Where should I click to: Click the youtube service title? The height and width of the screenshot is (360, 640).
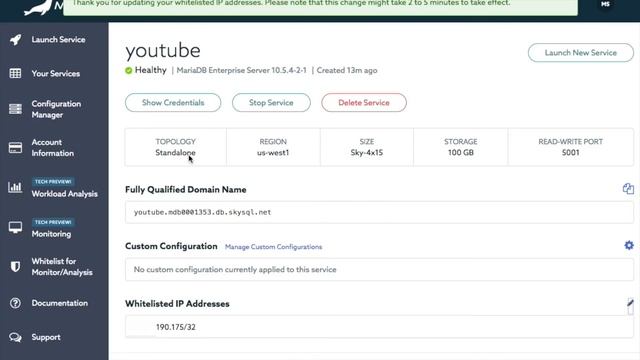(x=163, y=51)
